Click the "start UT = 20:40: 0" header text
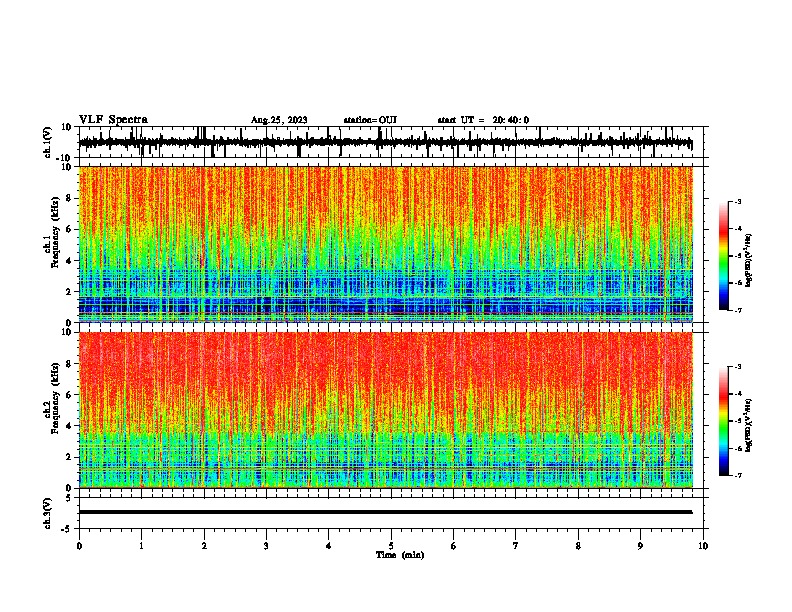792x612 pixels. pyautogui.click(x=483, y=120)
